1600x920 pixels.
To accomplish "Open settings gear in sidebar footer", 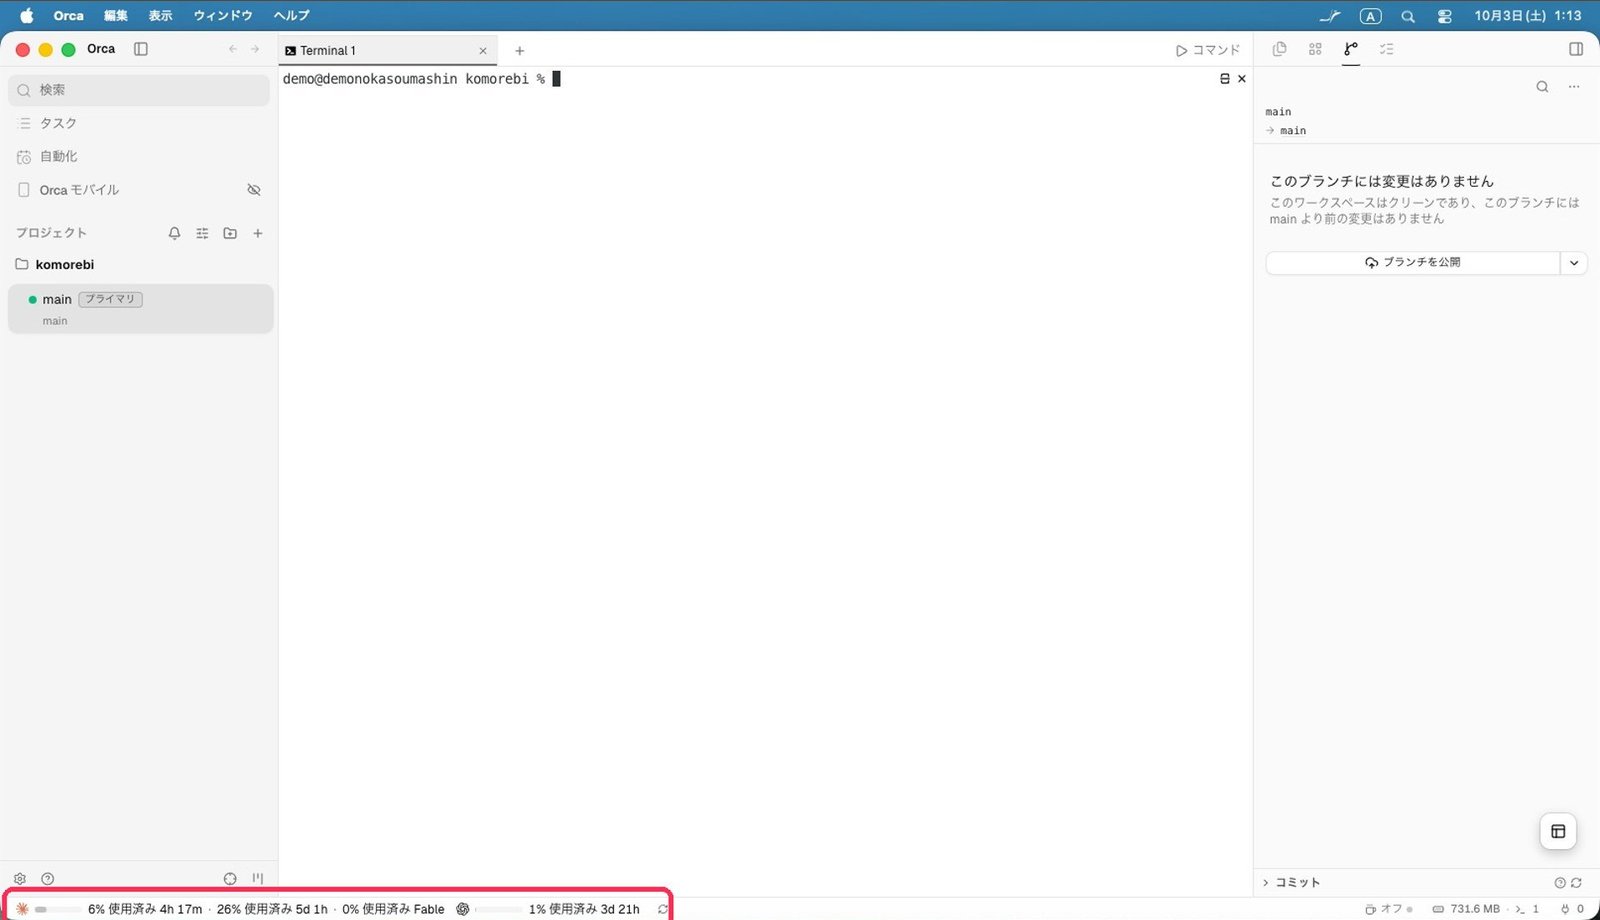I will tap(20, 879).
